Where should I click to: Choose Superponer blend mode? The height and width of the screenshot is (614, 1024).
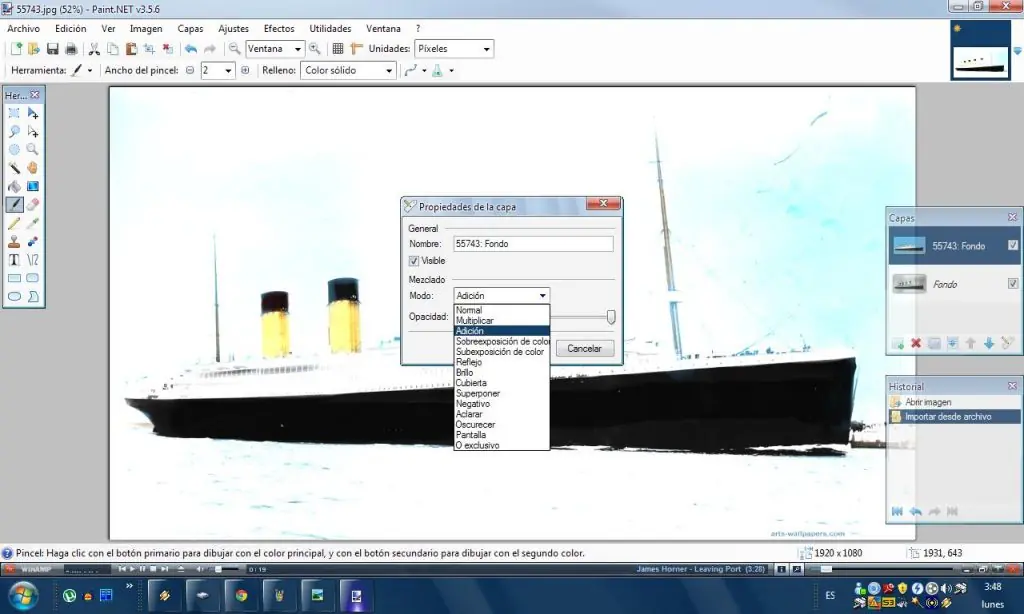click(502, 394)
